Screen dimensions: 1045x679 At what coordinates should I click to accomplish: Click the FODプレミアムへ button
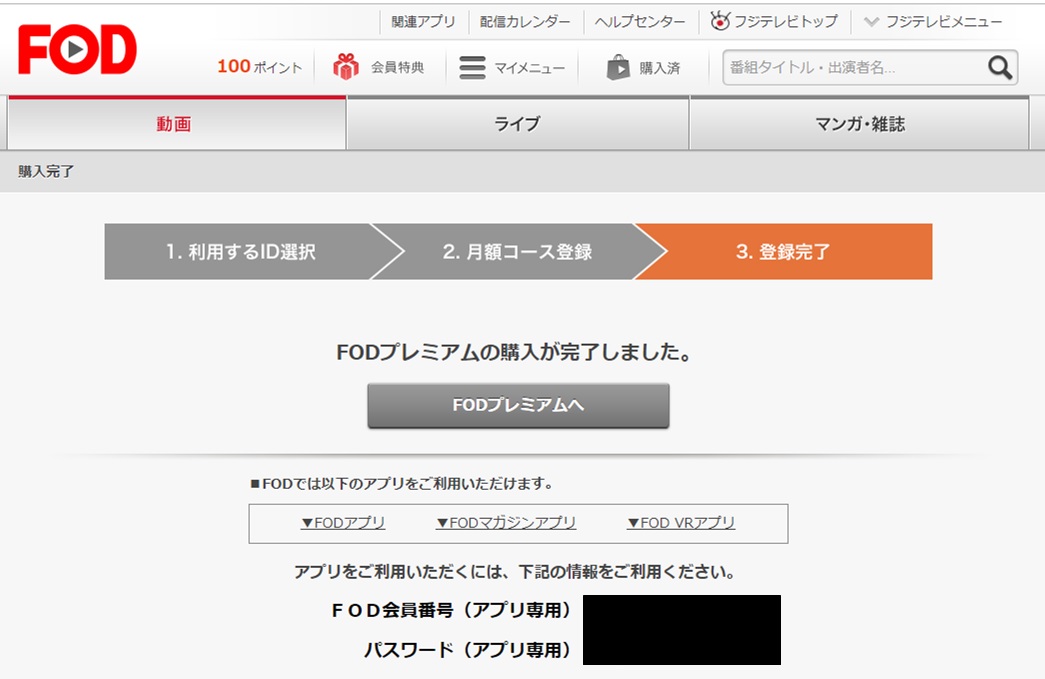coord(519,405)
